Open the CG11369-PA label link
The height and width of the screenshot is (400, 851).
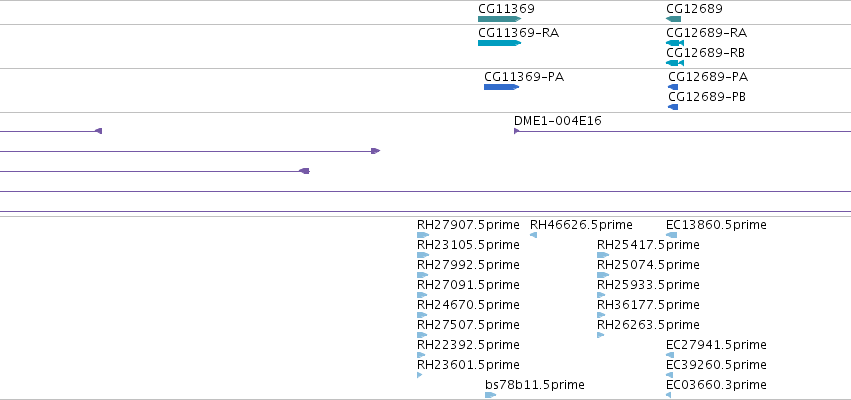point(524,77)
